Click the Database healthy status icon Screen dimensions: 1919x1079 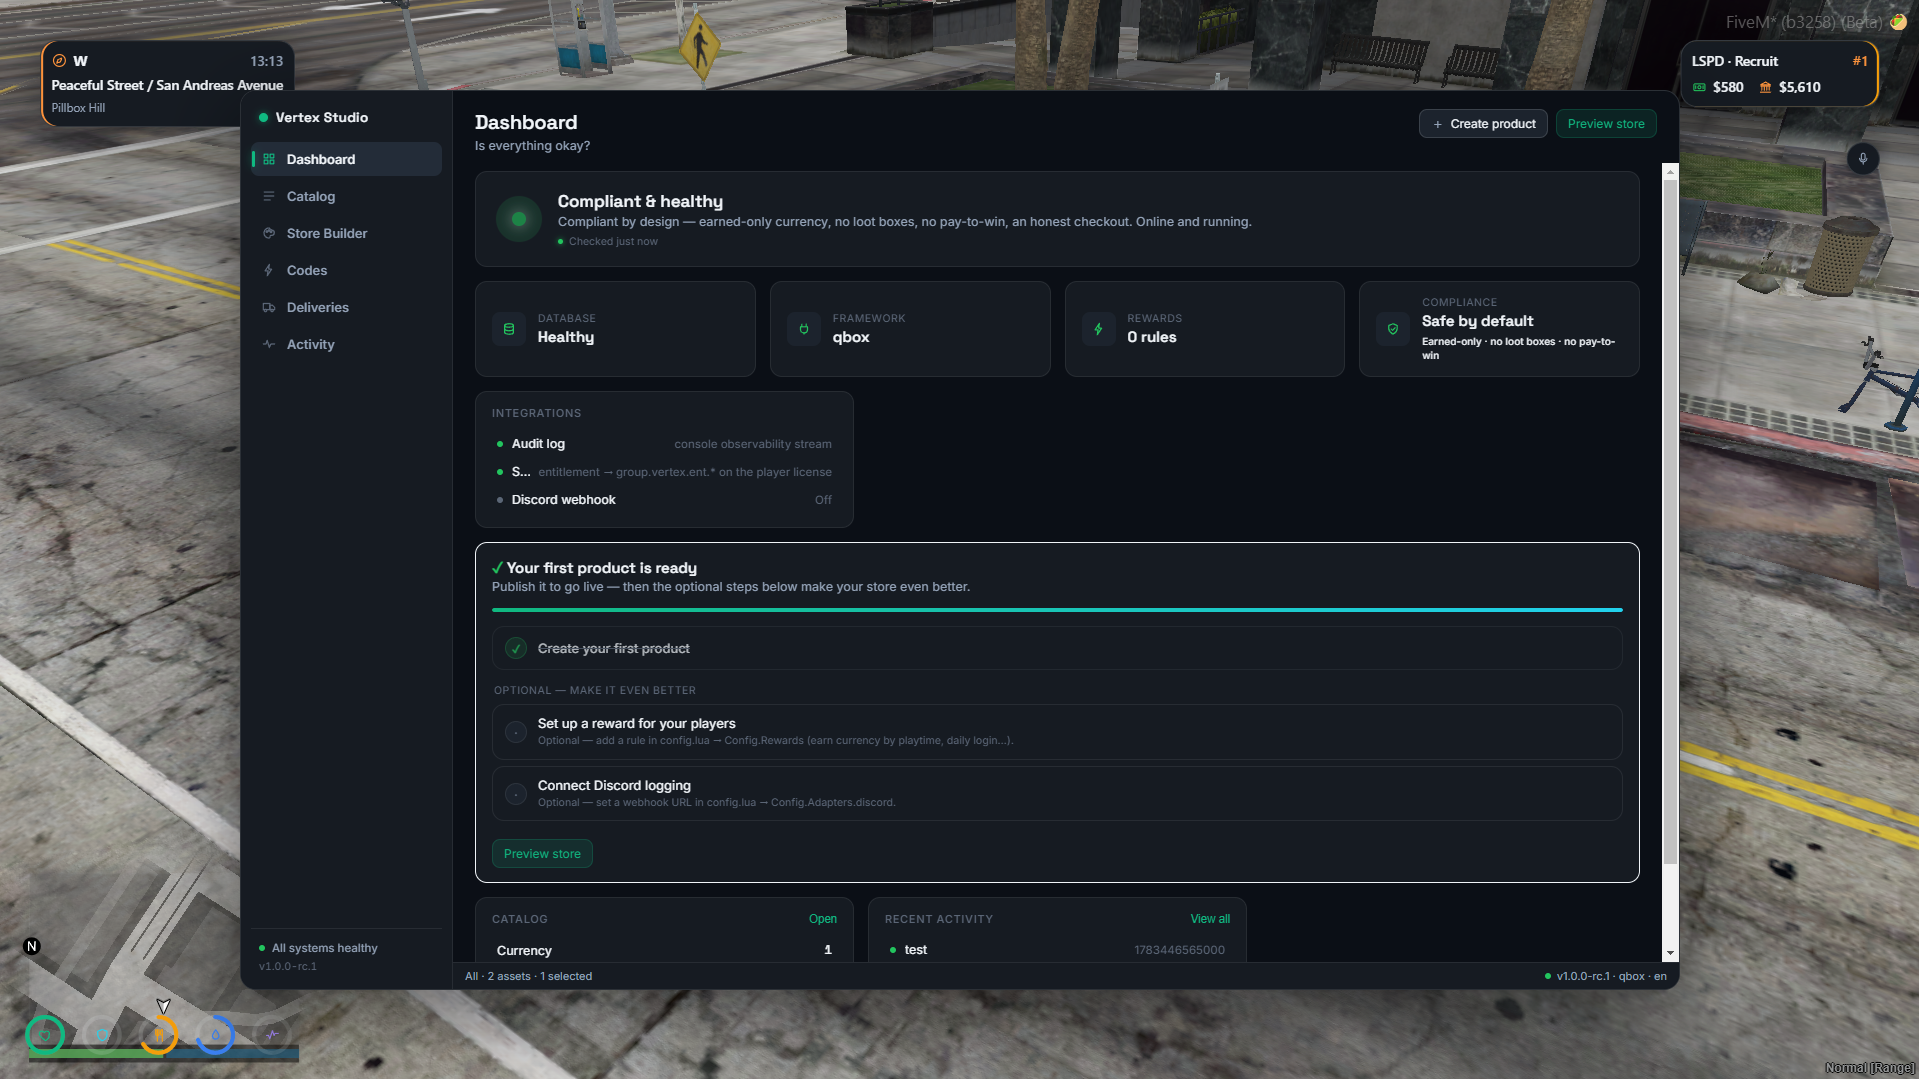[509, 329]
